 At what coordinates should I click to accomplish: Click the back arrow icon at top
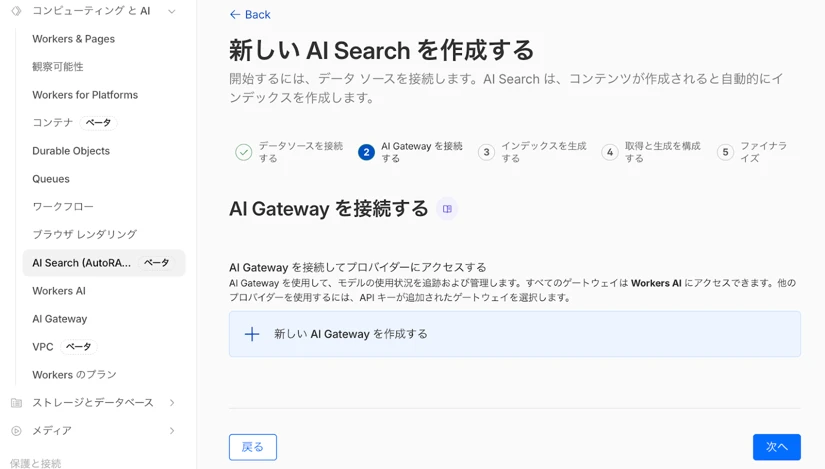(235, 15)
